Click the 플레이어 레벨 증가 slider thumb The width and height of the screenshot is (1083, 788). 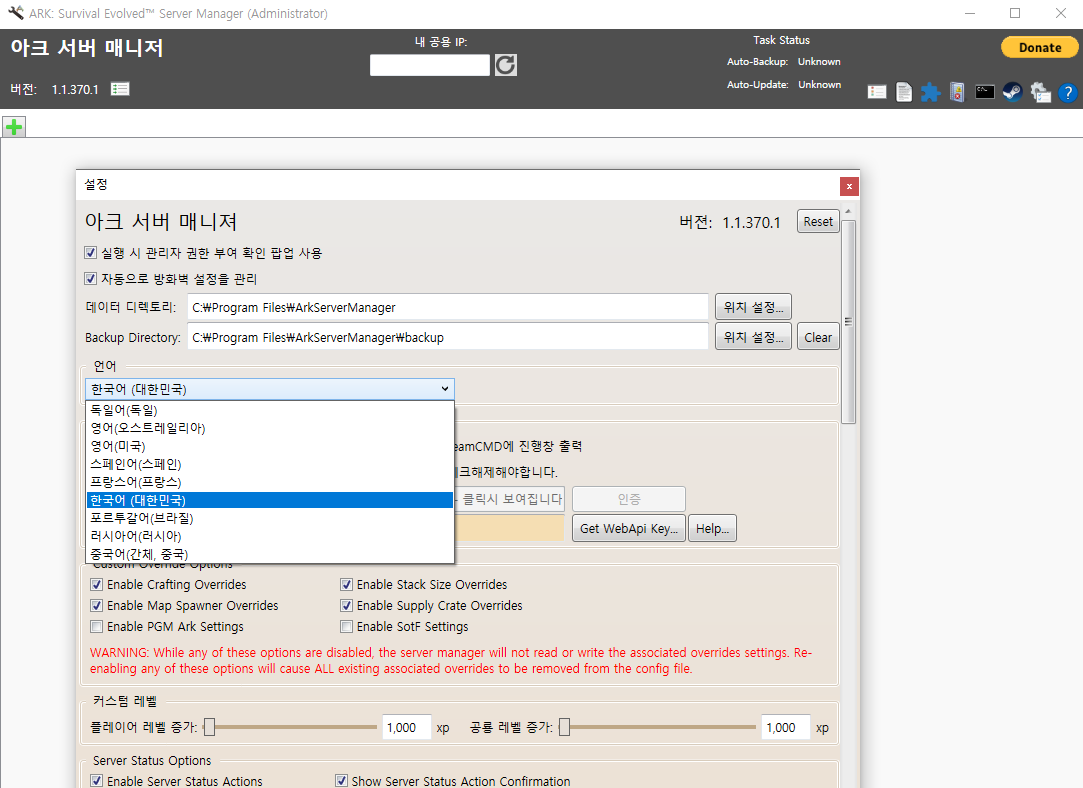click(x=210, y=727)
